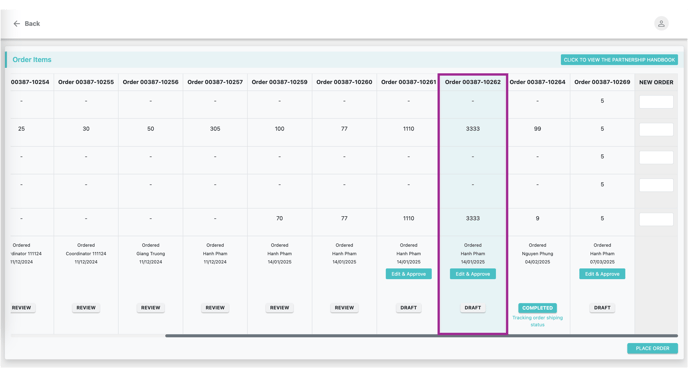The image size is (688, 368).
Task: Select the Order 00387-10262 column header
Action: (x=473, y=82)
